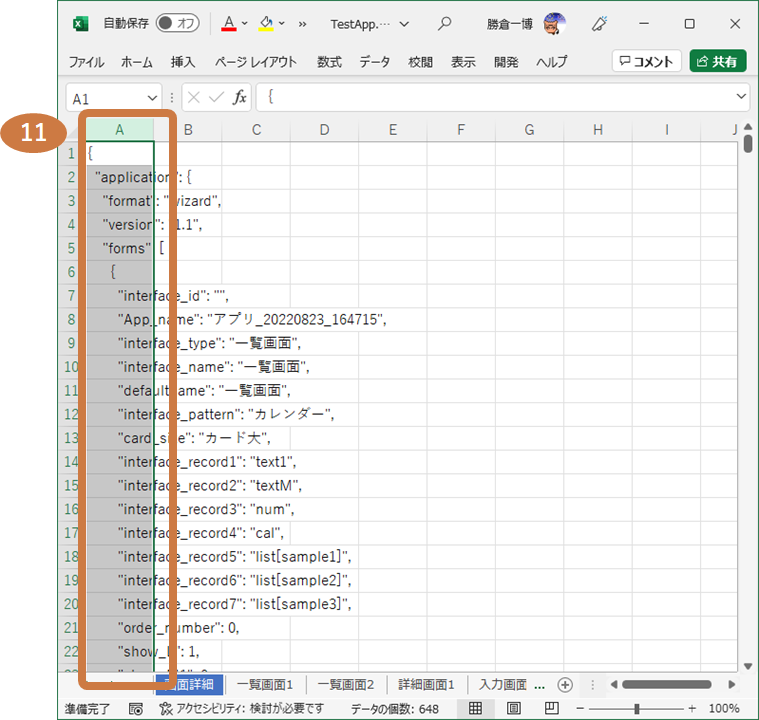Click the コメント button

click(647, 62)
